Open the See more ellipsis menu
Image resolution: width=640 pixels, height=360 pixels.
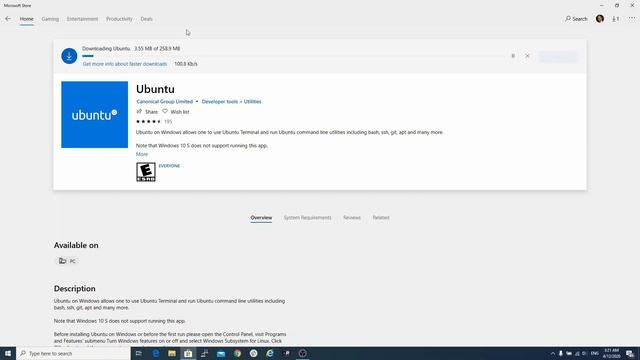[632, 19]
